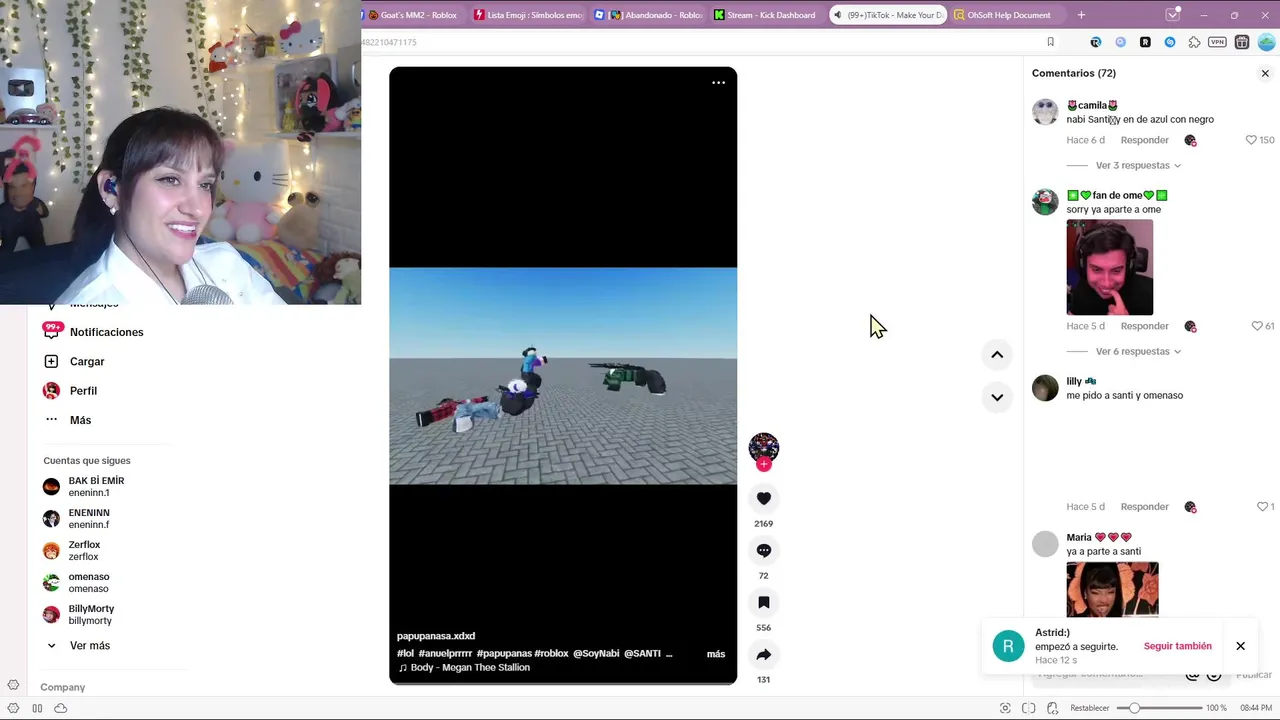
Task: Click the Roblox video frame to pause
Action: 563,376
